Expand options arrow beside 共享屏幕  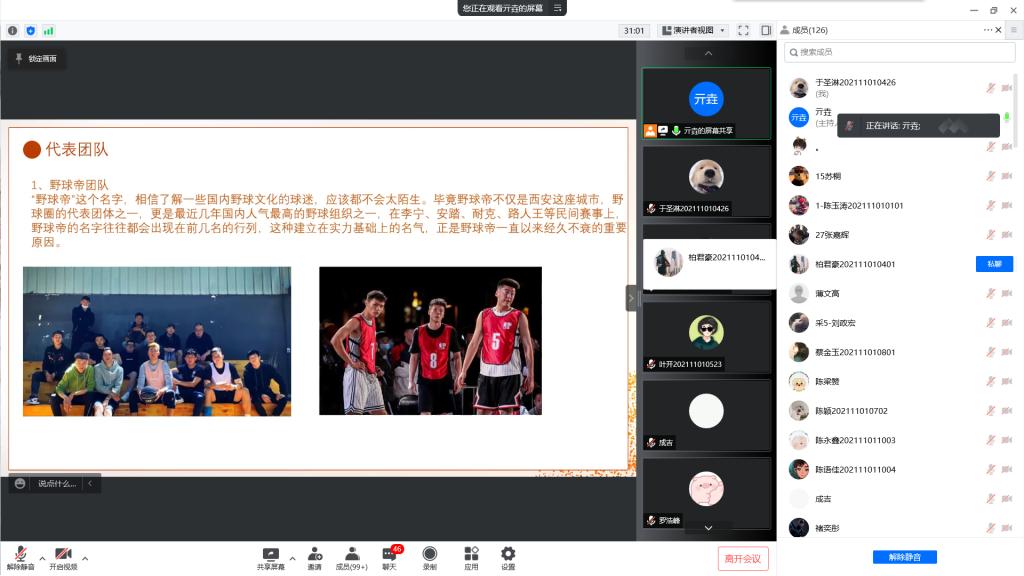(292, 558)
